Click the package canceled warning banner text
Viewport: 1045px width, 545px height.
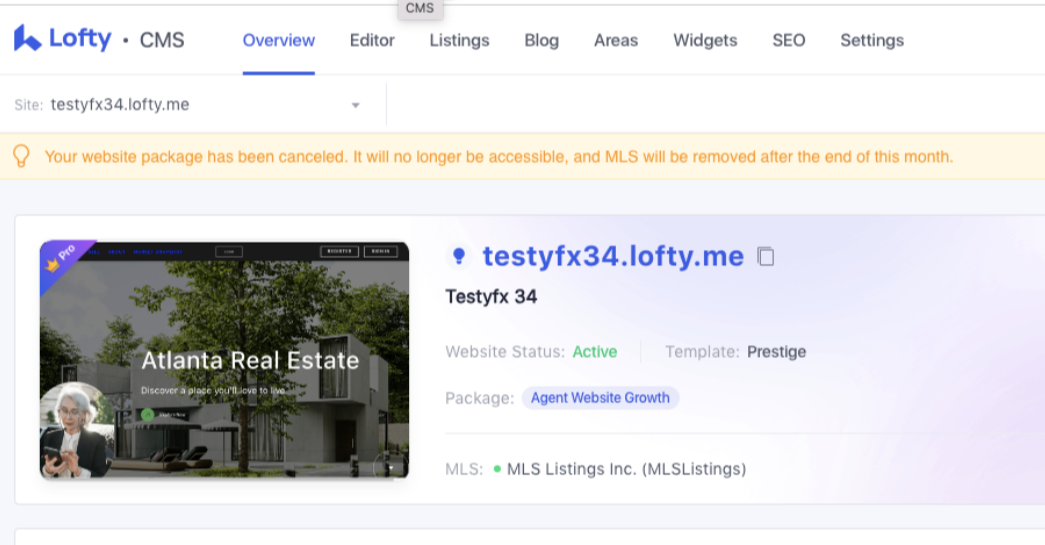[499, 157]
